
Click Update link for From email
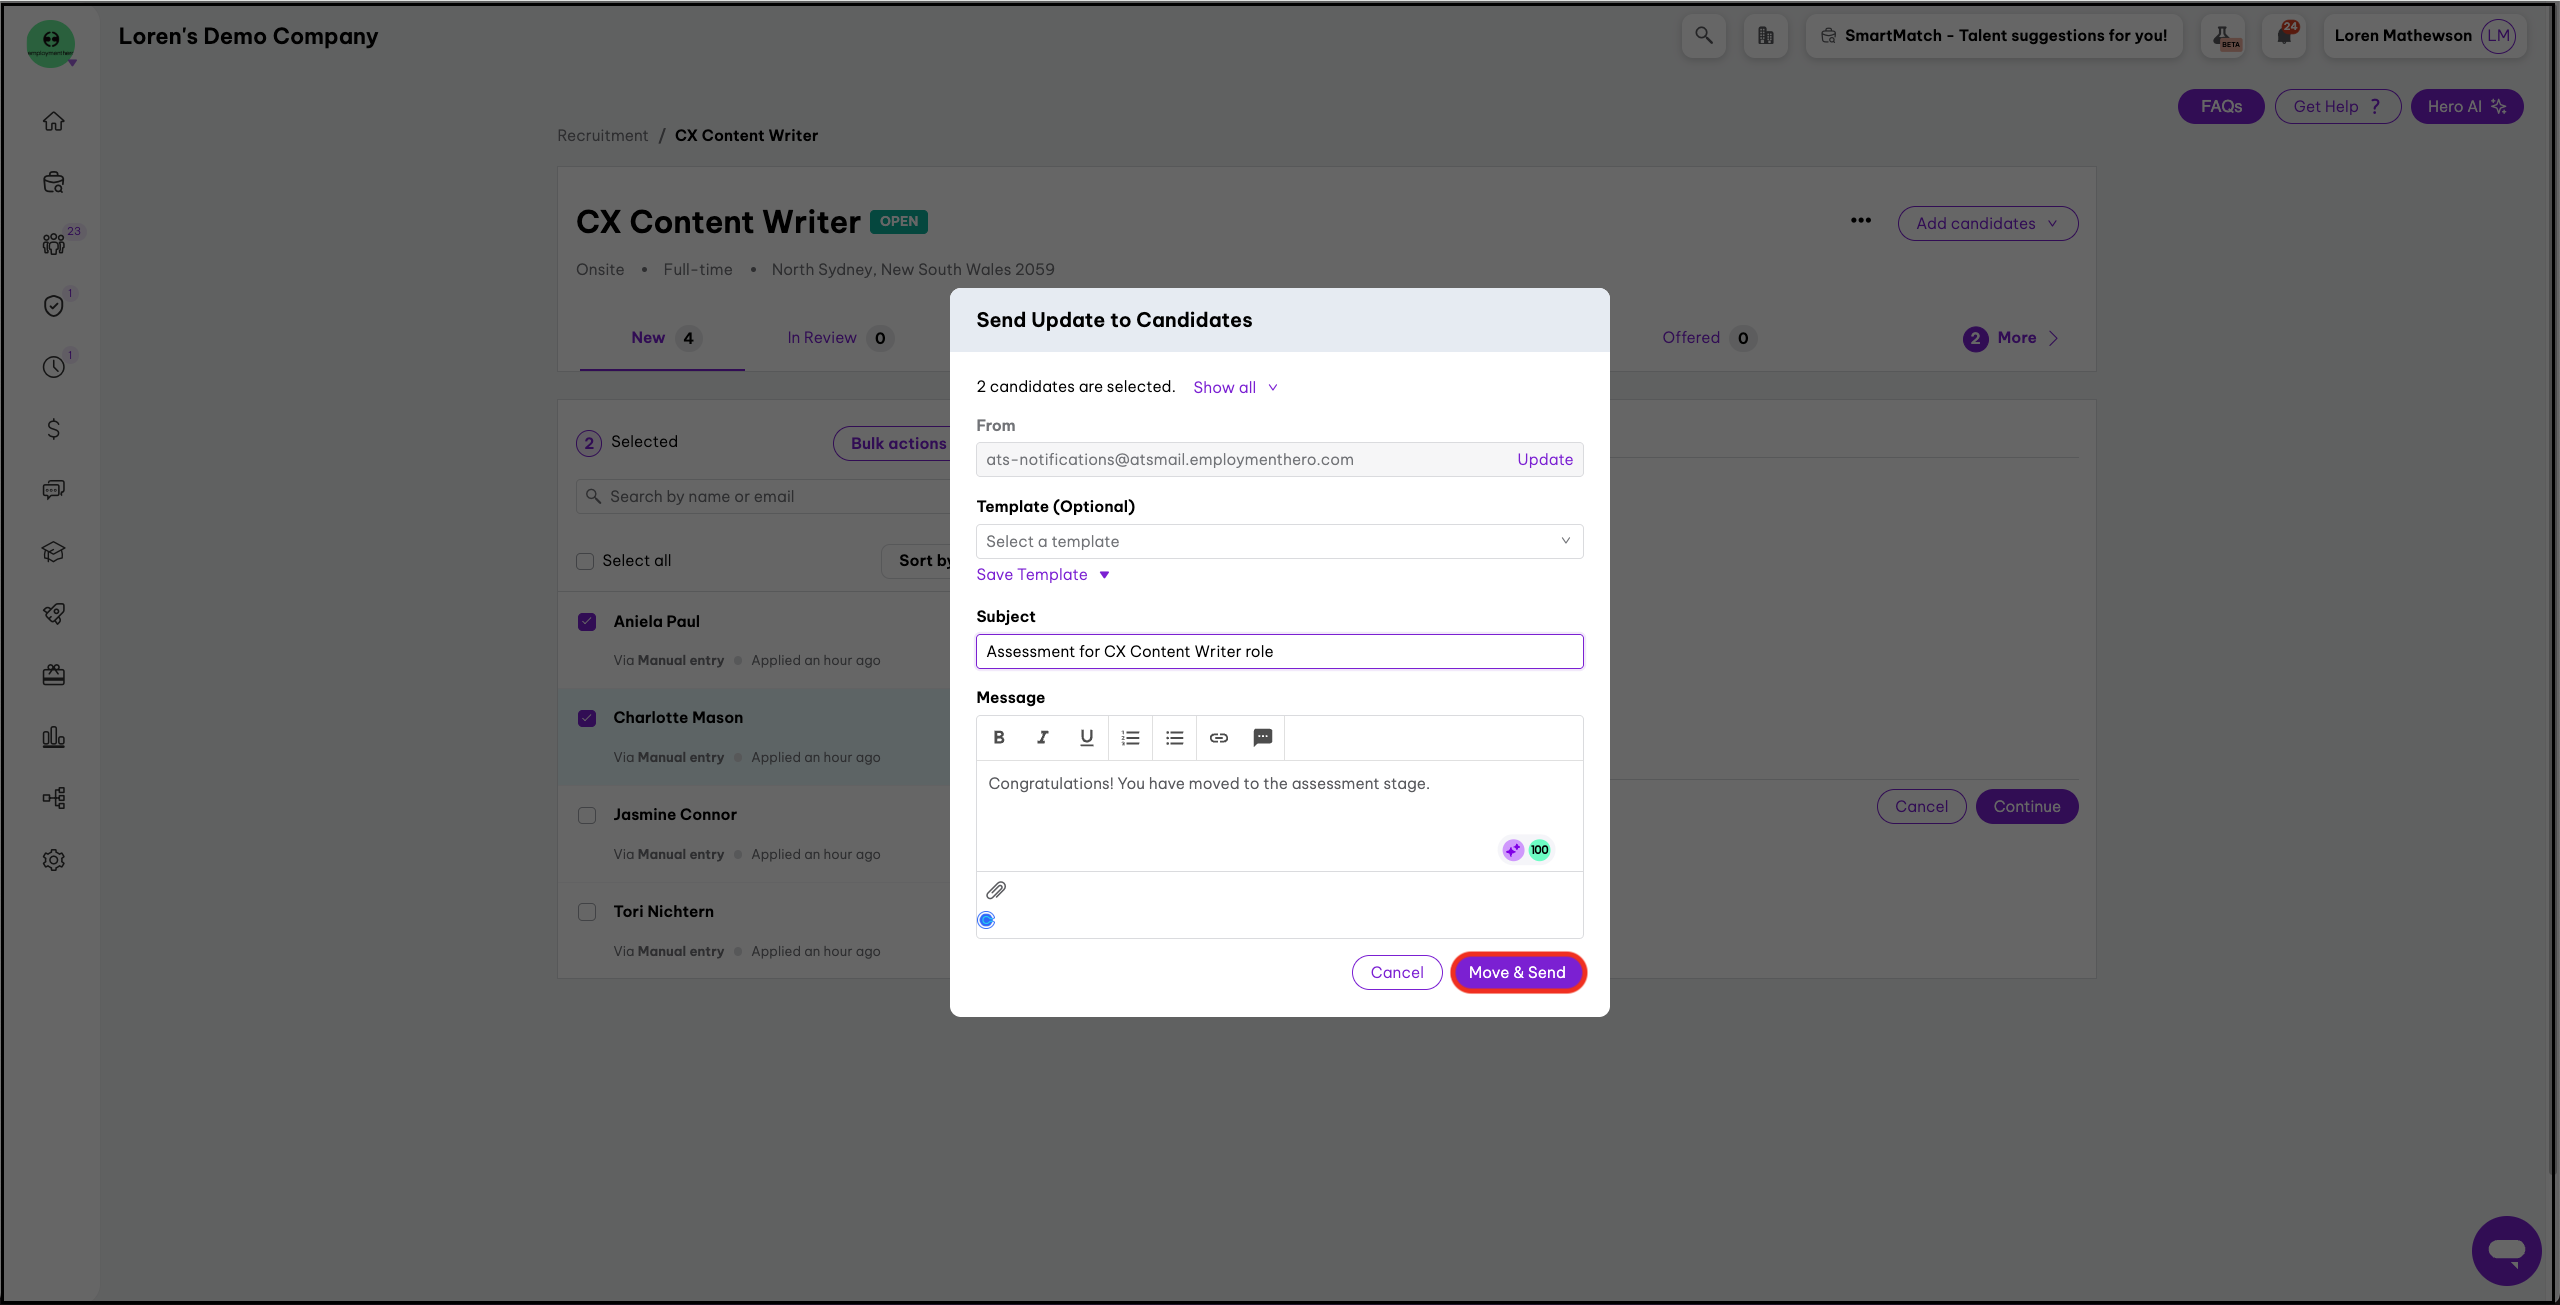coord(1544,459)
